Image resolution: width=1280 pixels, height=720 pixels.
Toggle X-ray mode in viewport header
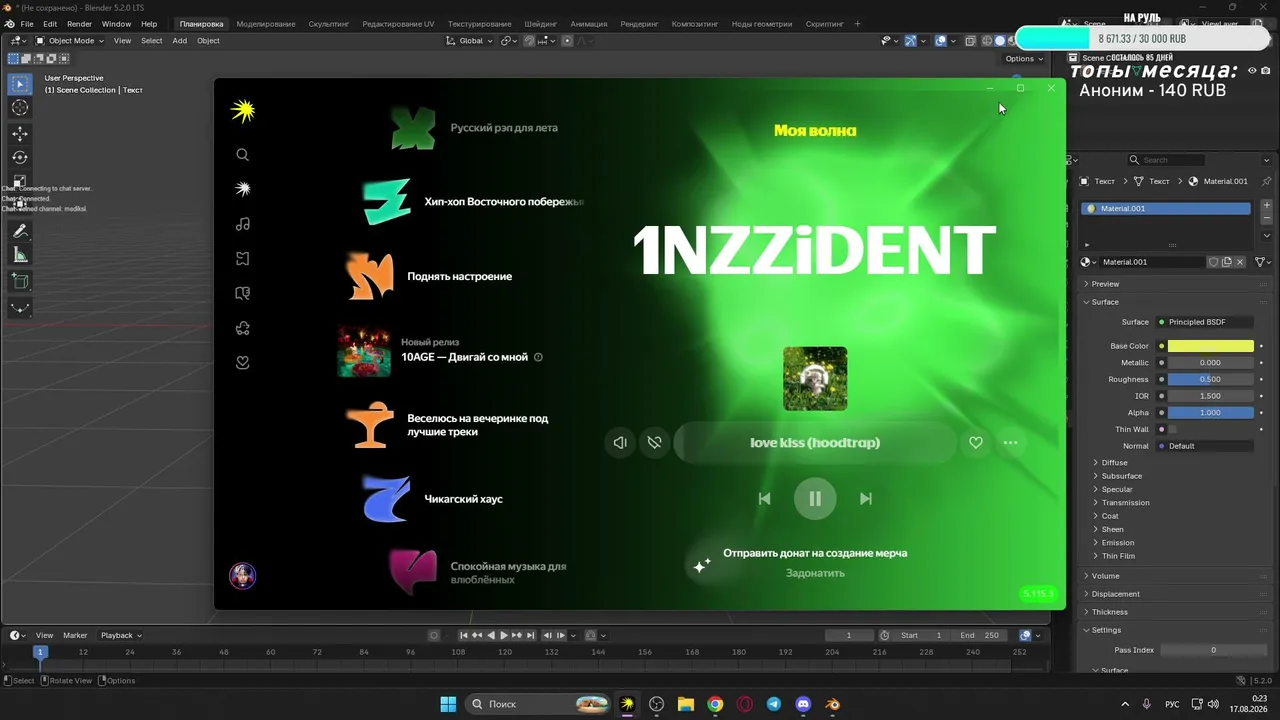pos(970,41)
